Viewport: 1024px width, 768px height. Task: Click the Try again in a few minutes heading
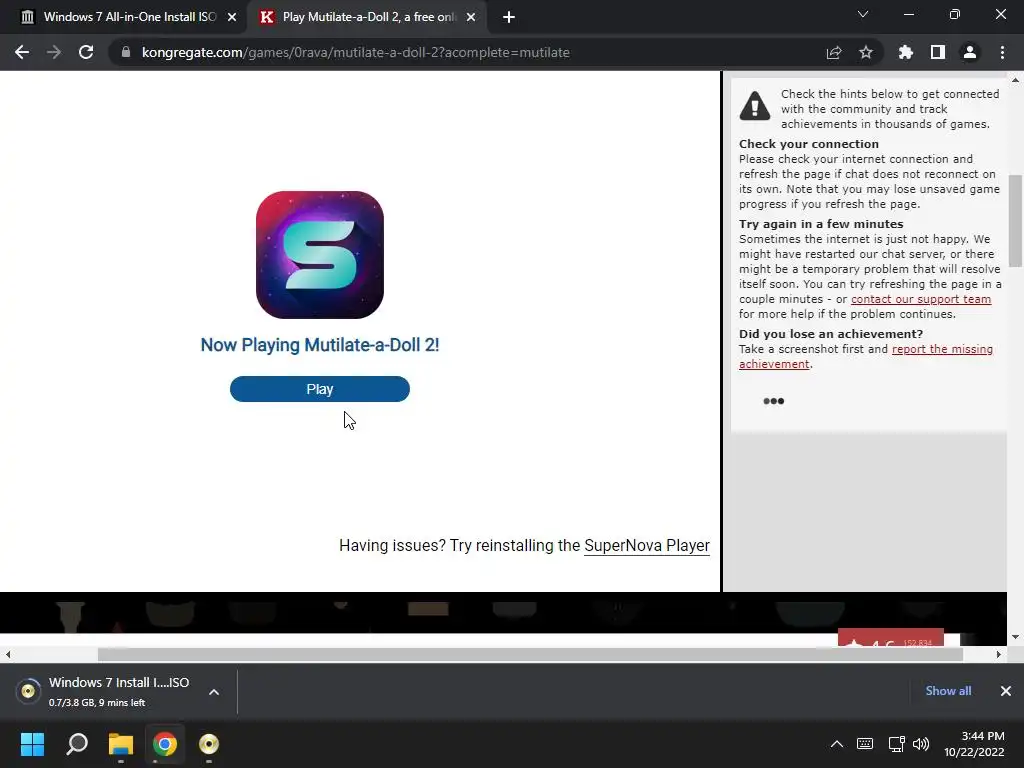click(821, 224)
